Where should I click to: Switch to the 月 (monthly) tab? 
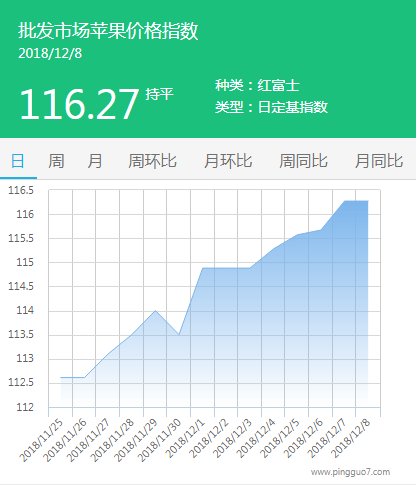(95, 161)
